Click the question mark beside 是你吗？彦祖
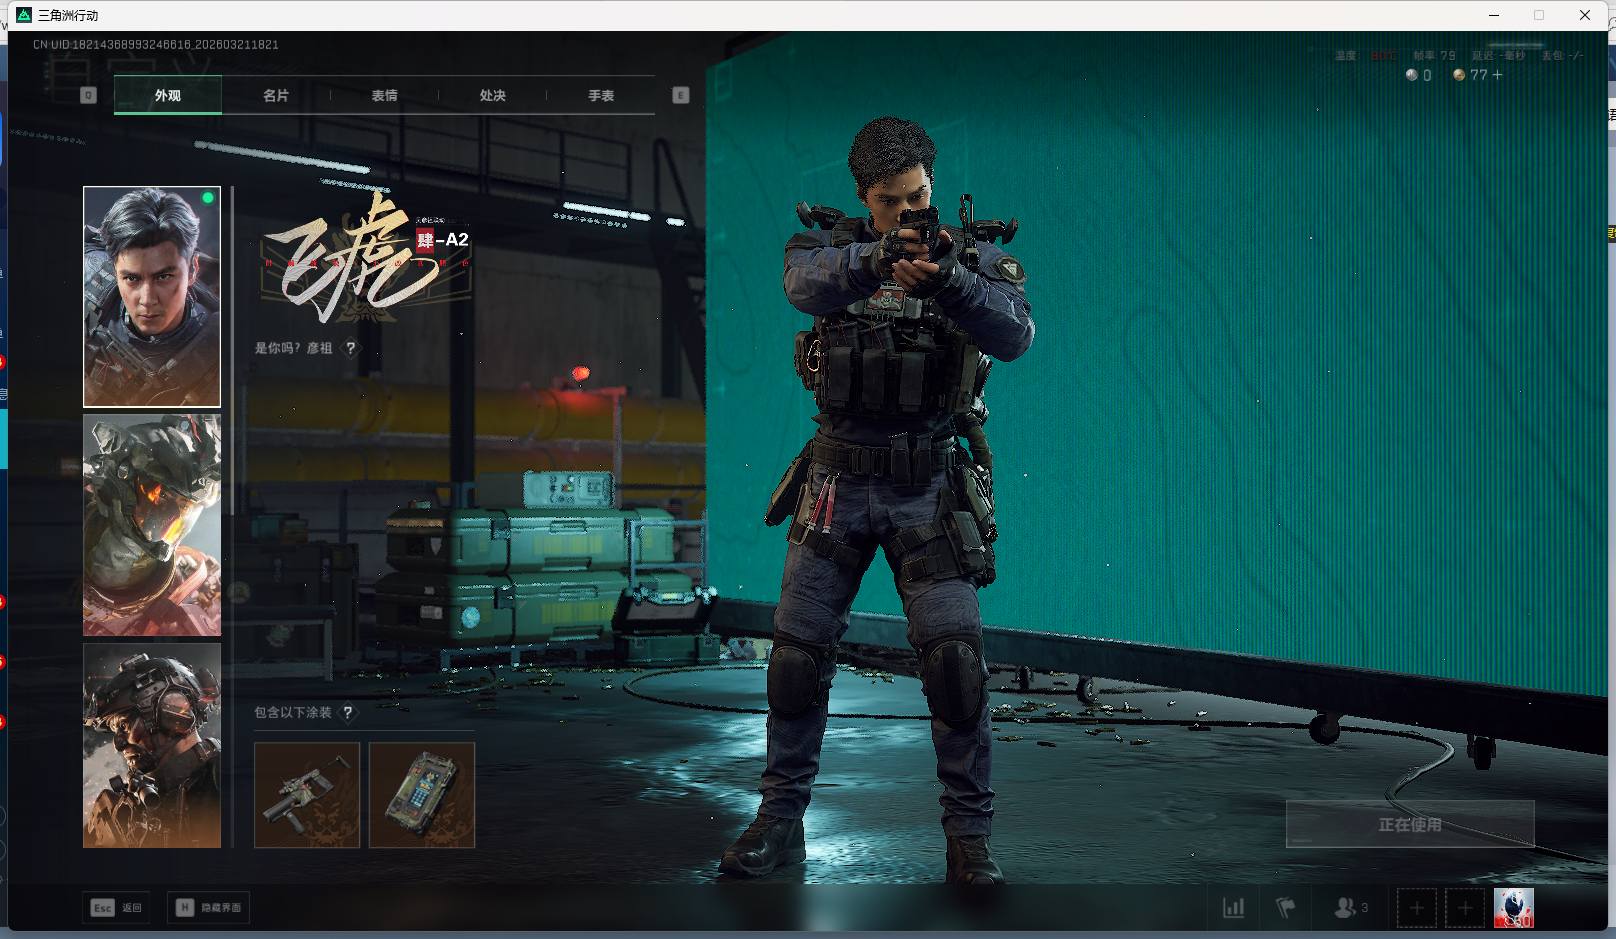The width and height of the screenshot is (1616, 939). (351, 348)
